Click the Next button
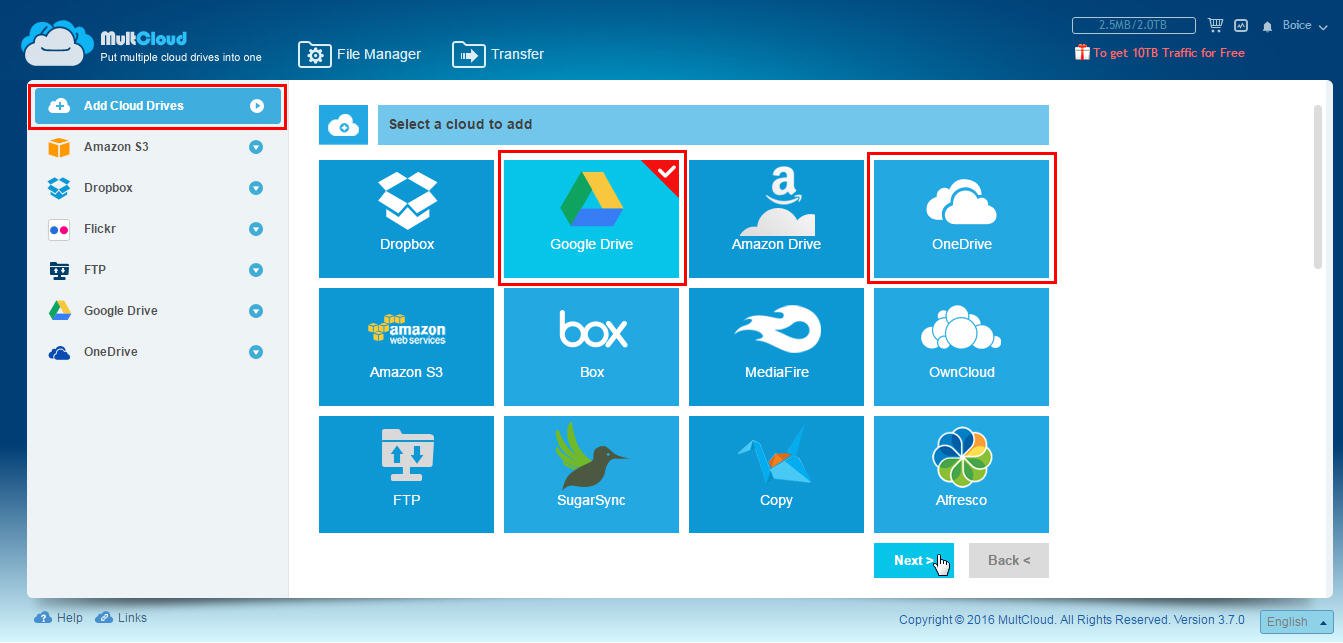Image resolution: width=1343 pixels, height=643 pixels. (x=914, y=561)
